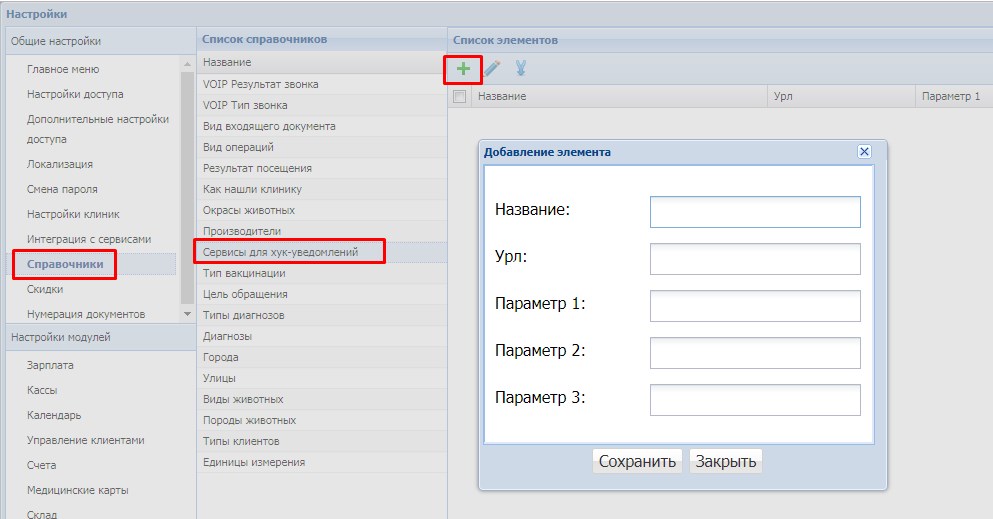Open Медицинские карты module settings
The height and width of the screenshot is (519, 993).
[x=77, y=490]
